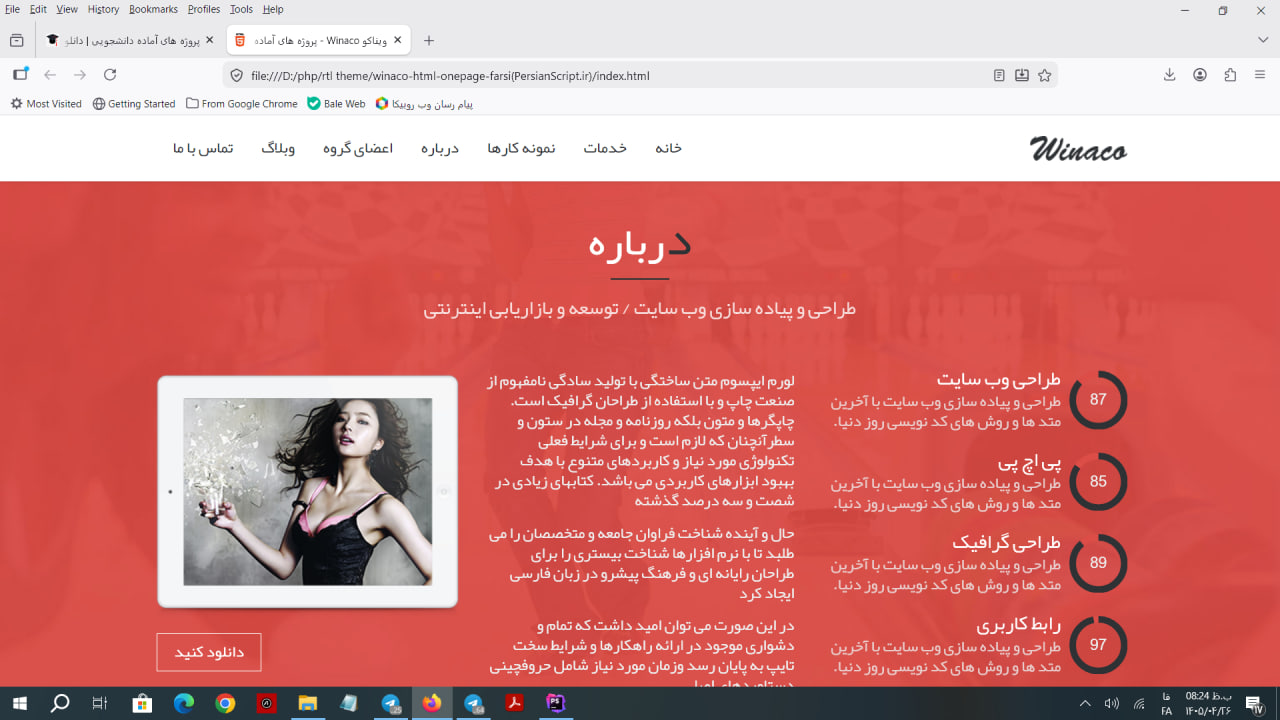Open the Bookmarks menu

[153, 9]
